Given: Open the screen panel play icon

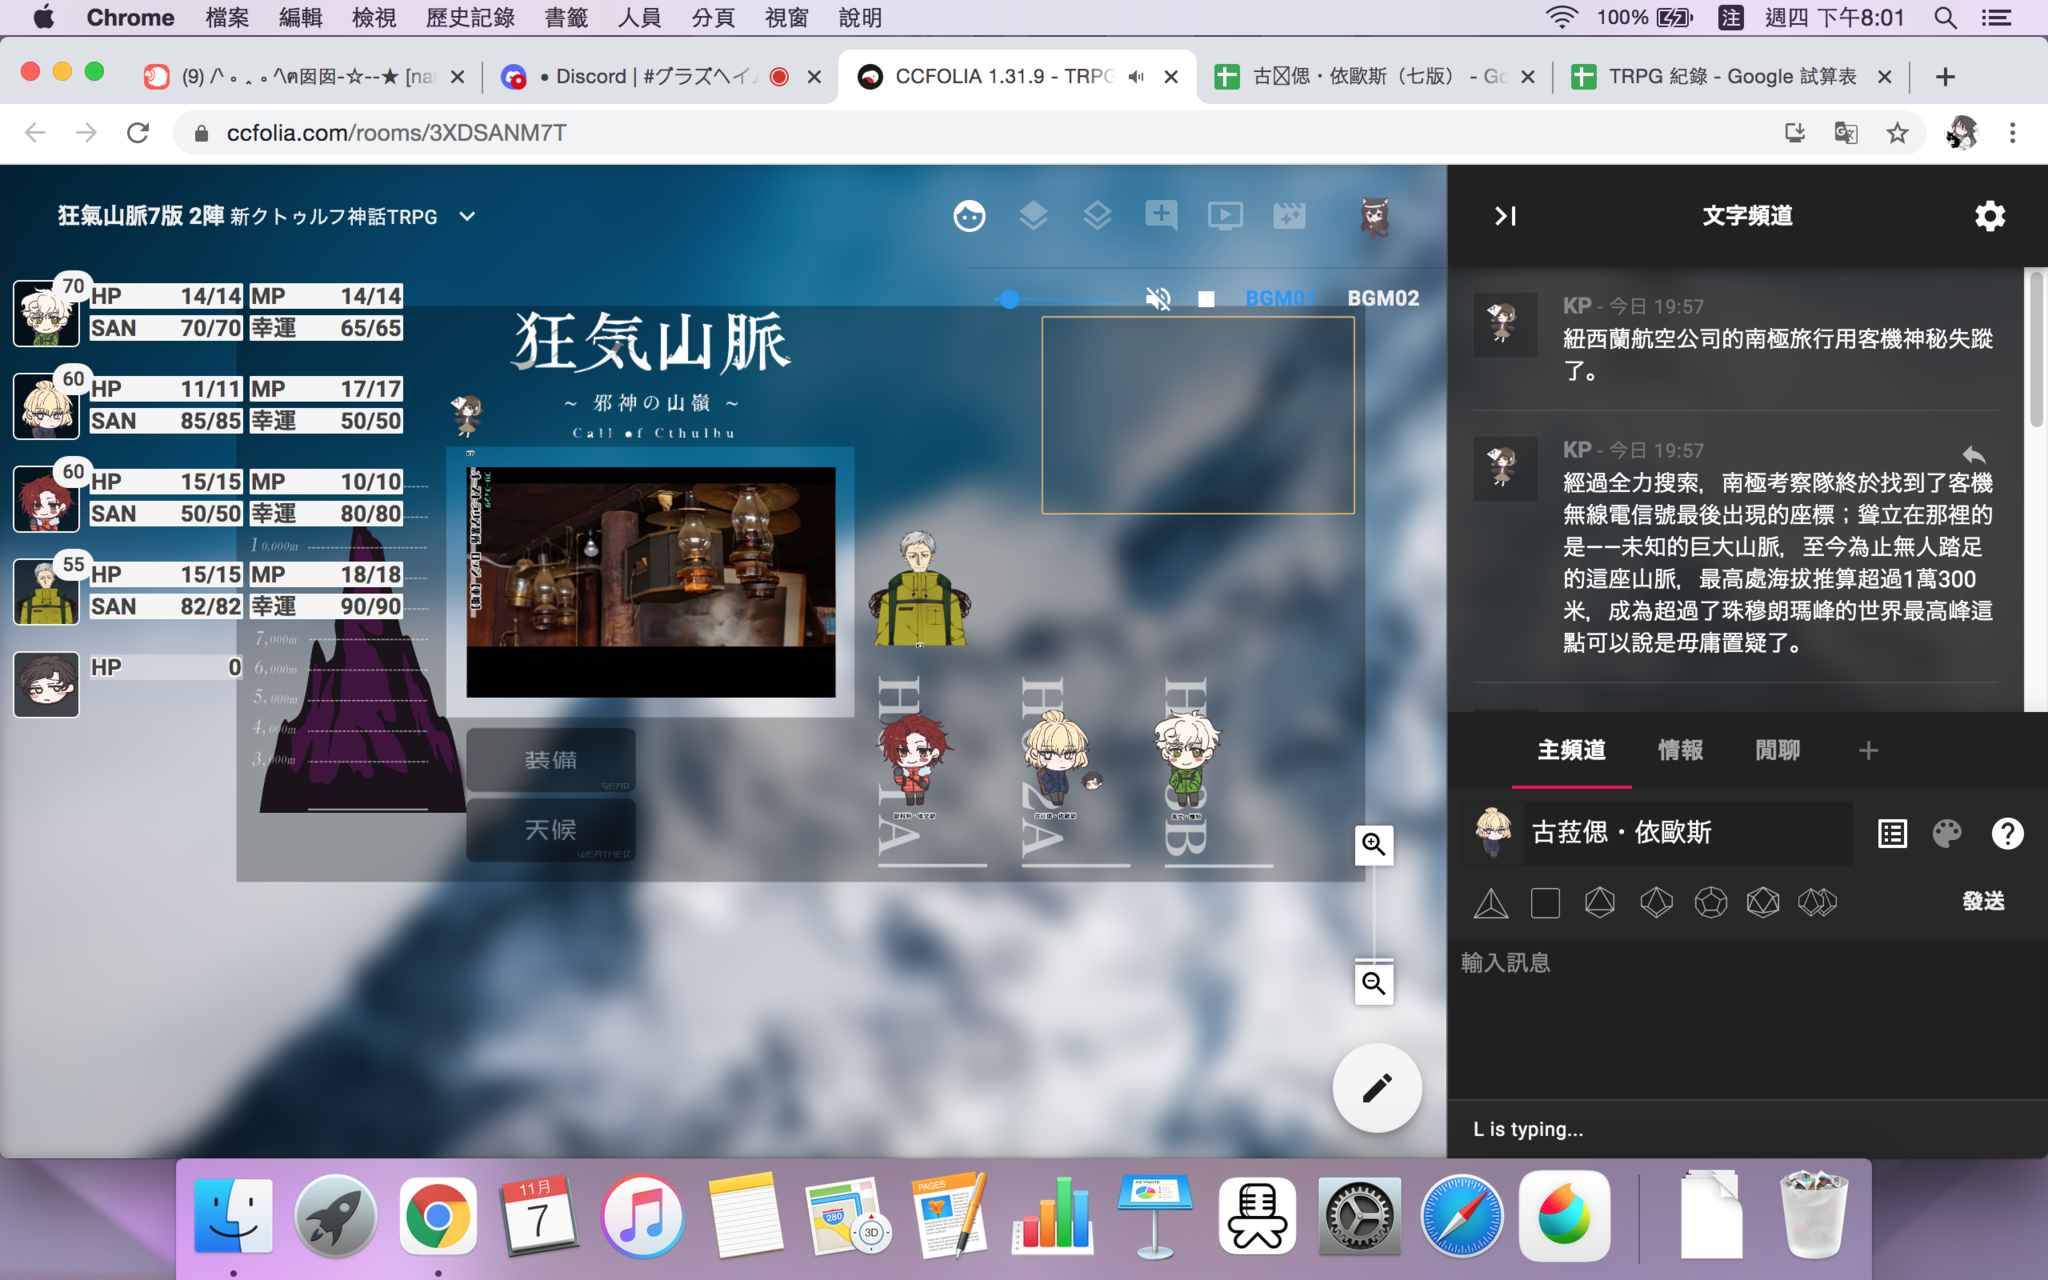Looking at the screenshot, I should click(x=1225, y=216).
